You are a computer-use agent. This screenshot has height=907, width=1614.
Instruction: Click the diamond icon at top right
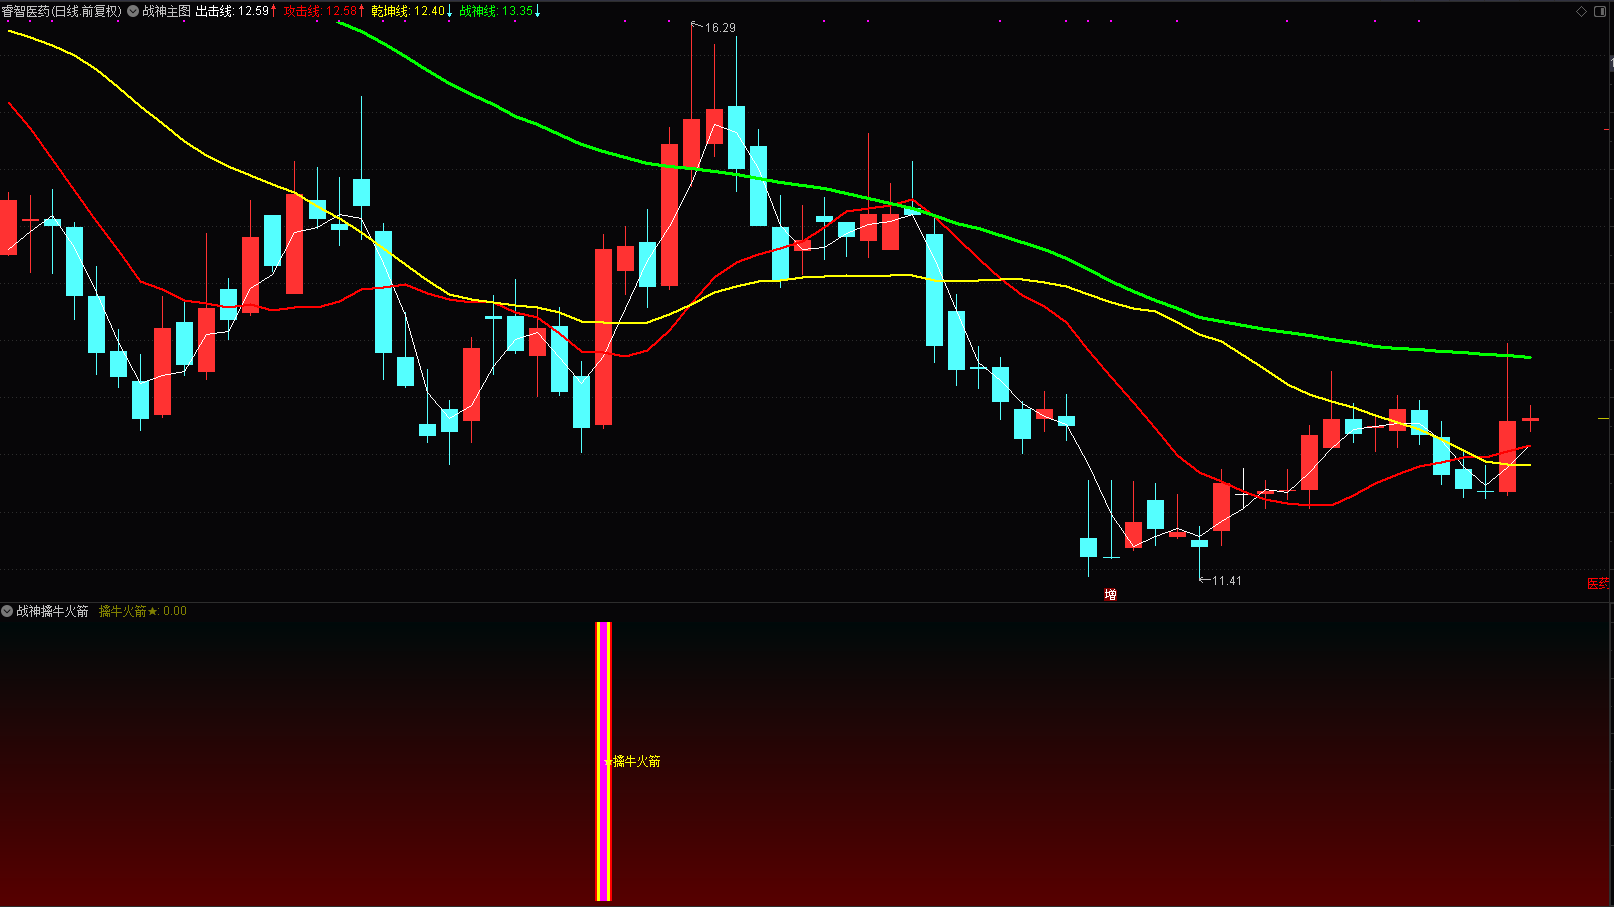coord(1581,11)
